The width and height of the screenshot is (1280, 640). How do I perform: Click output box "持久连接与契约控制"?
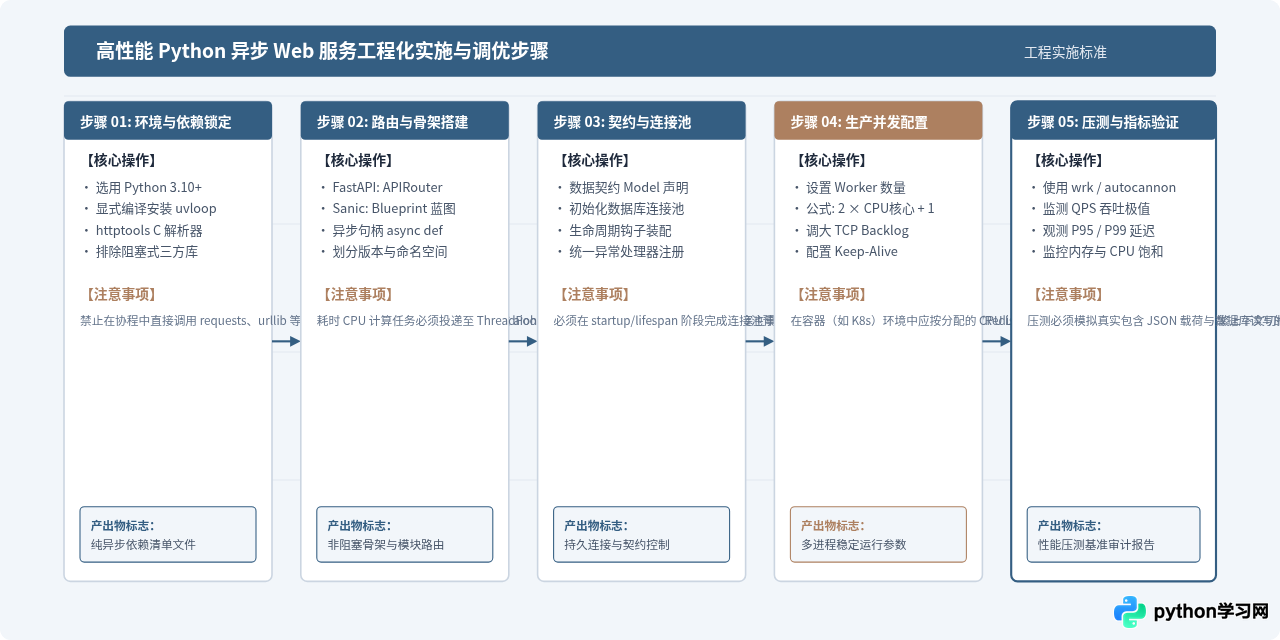tap(642, 534)
